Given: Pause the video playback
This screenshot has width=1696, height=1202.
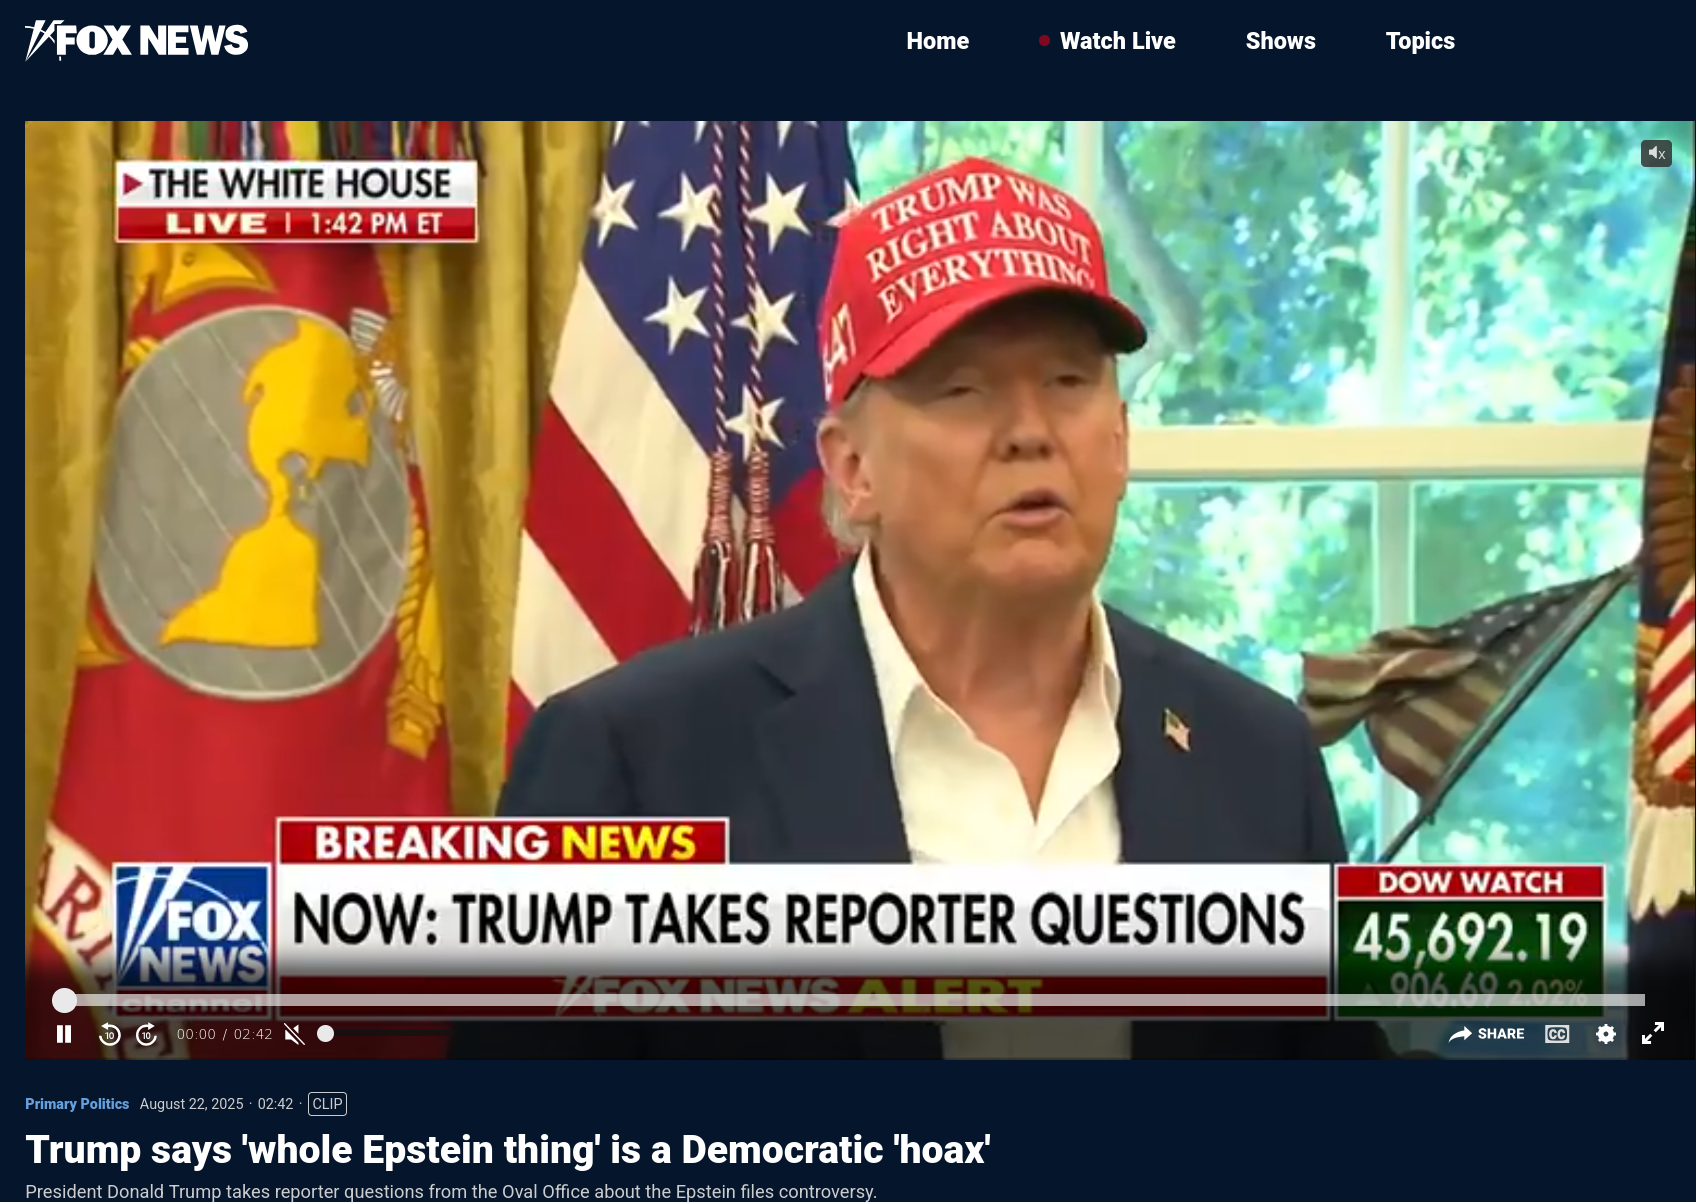Looking at the screenshot, I should (x=64, y=1034).
